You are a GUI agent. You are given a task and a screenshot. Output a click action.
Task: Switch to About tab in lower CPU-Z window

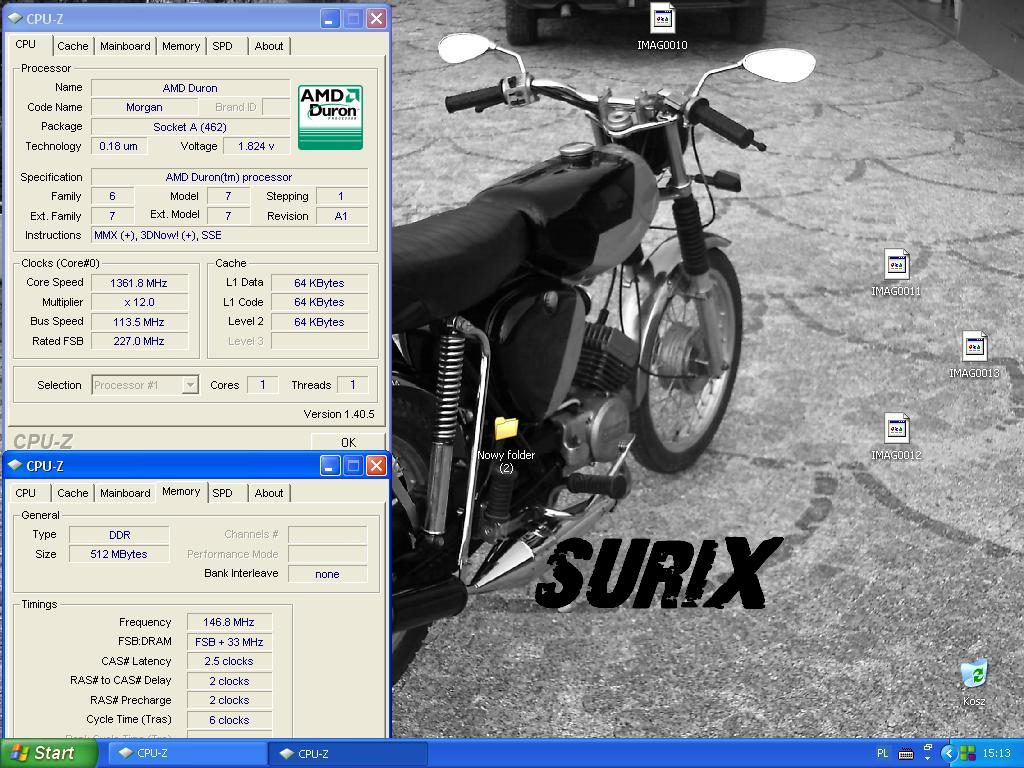point(268,493)
